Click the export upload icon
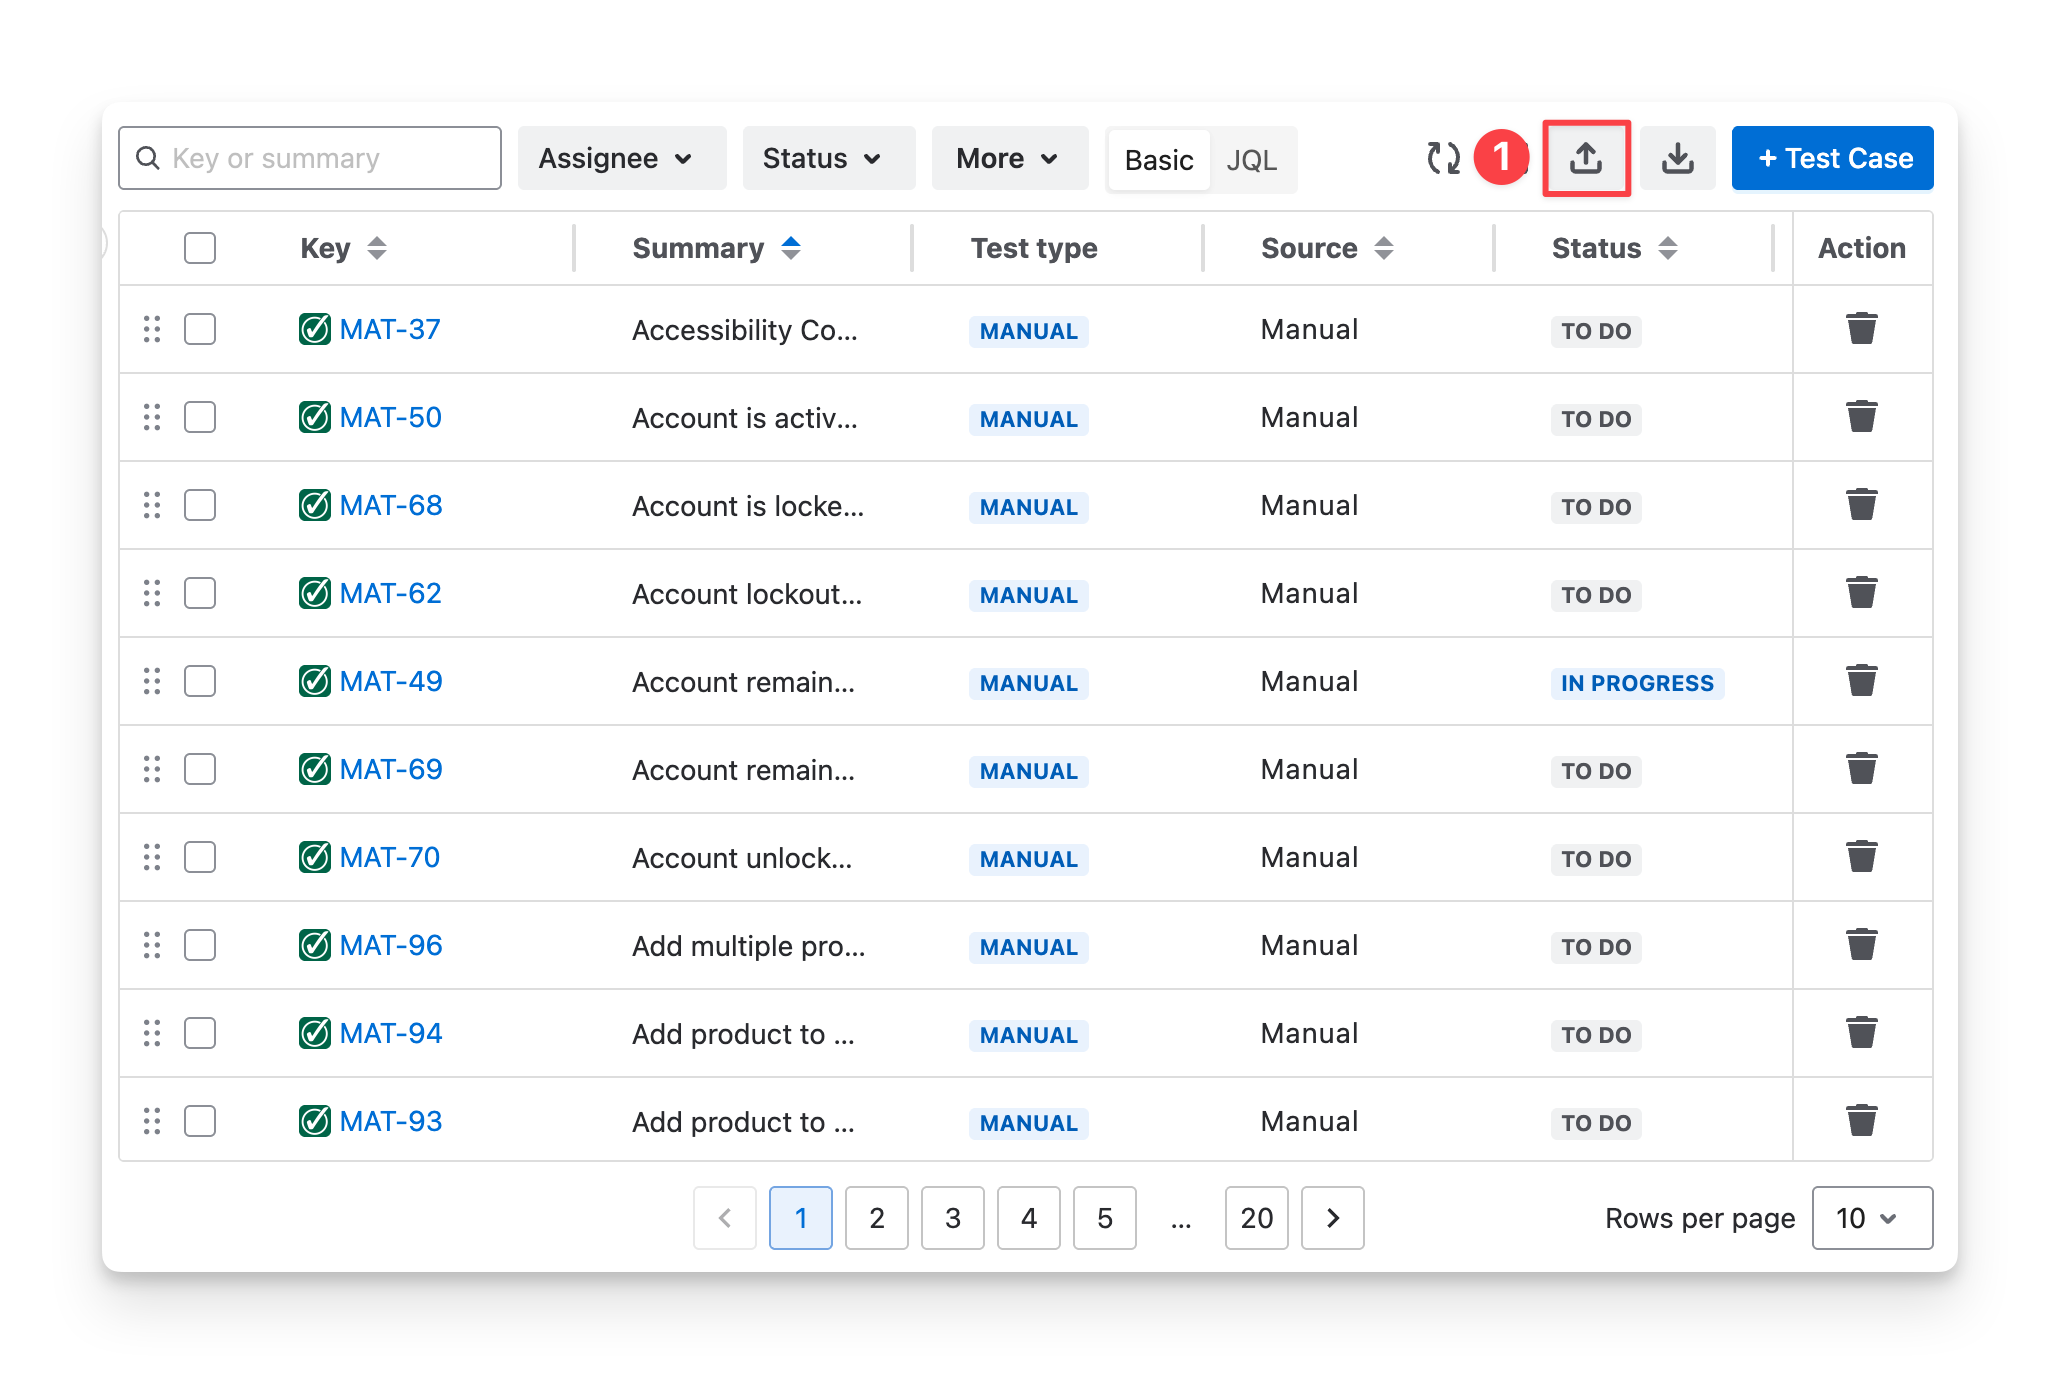This screenshot has width=2060, height=1374. point(1586,158)
